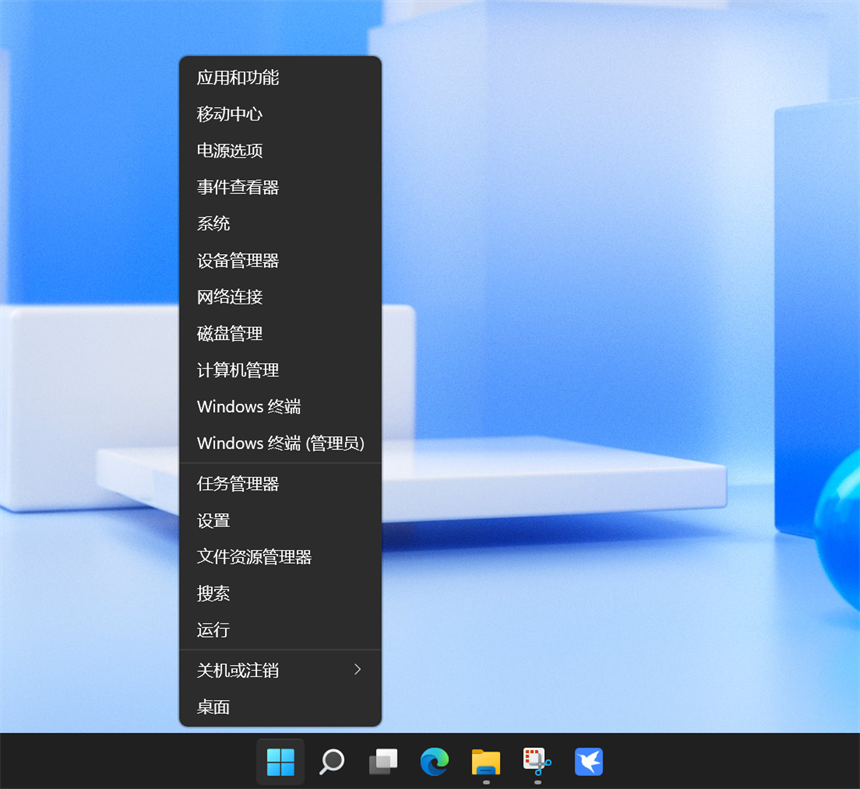Open 网络连接 from the list
Screen dimensions: 860x789
[230, 297]
